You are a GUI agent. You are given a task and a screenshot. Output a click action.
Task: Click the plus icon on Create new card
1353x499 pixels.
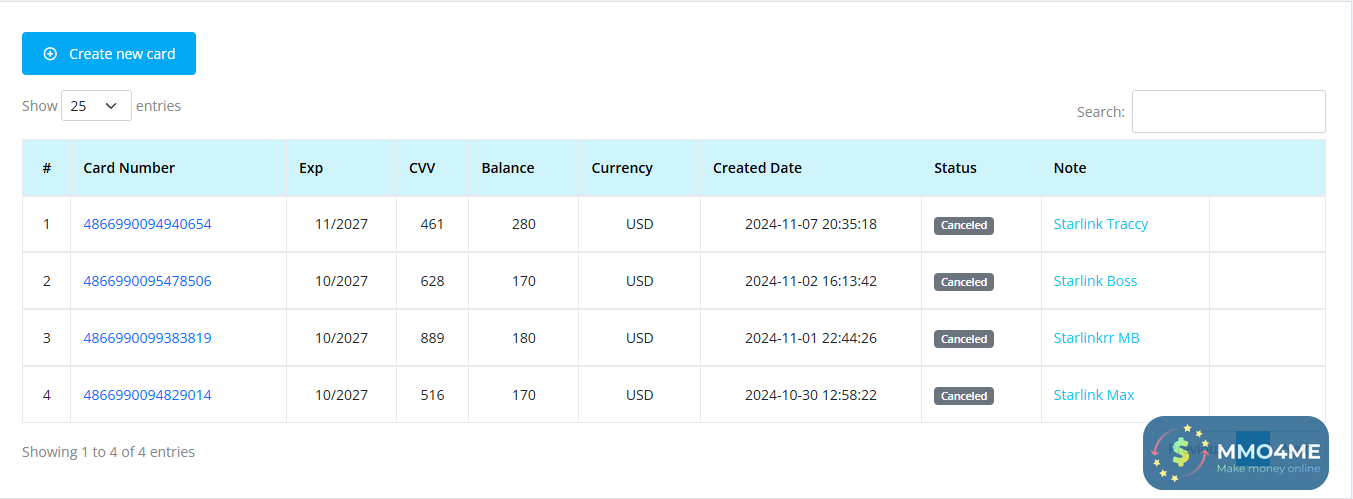[x=50, y=54]
